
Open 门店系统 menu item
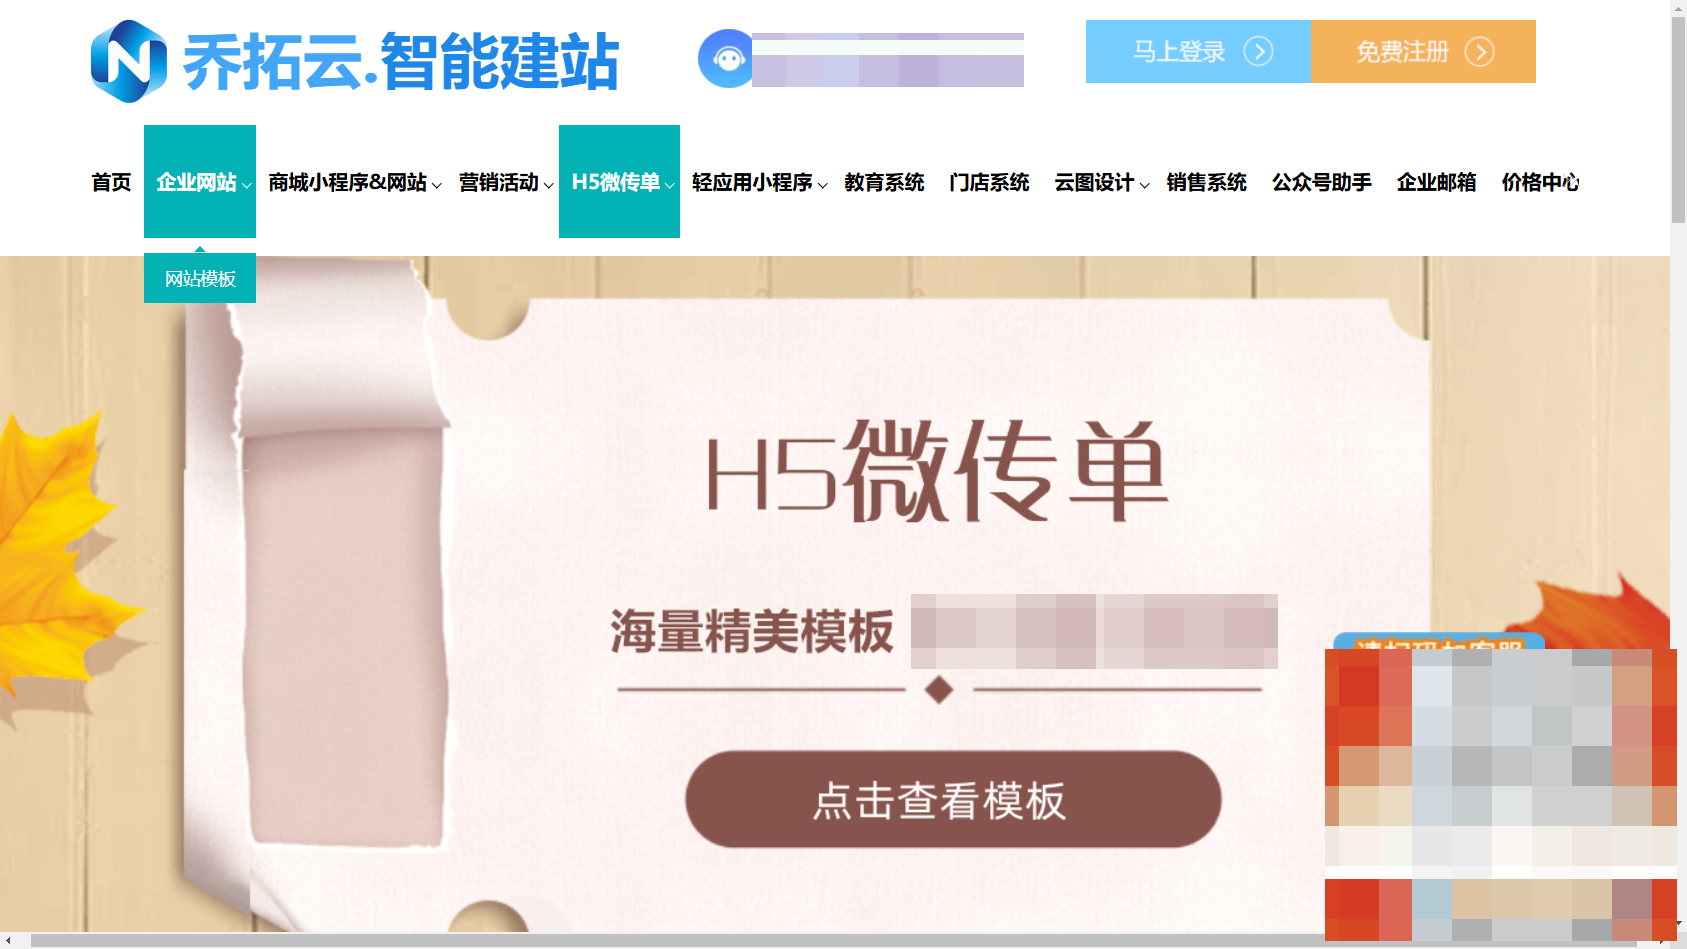(x=989, y=182)
